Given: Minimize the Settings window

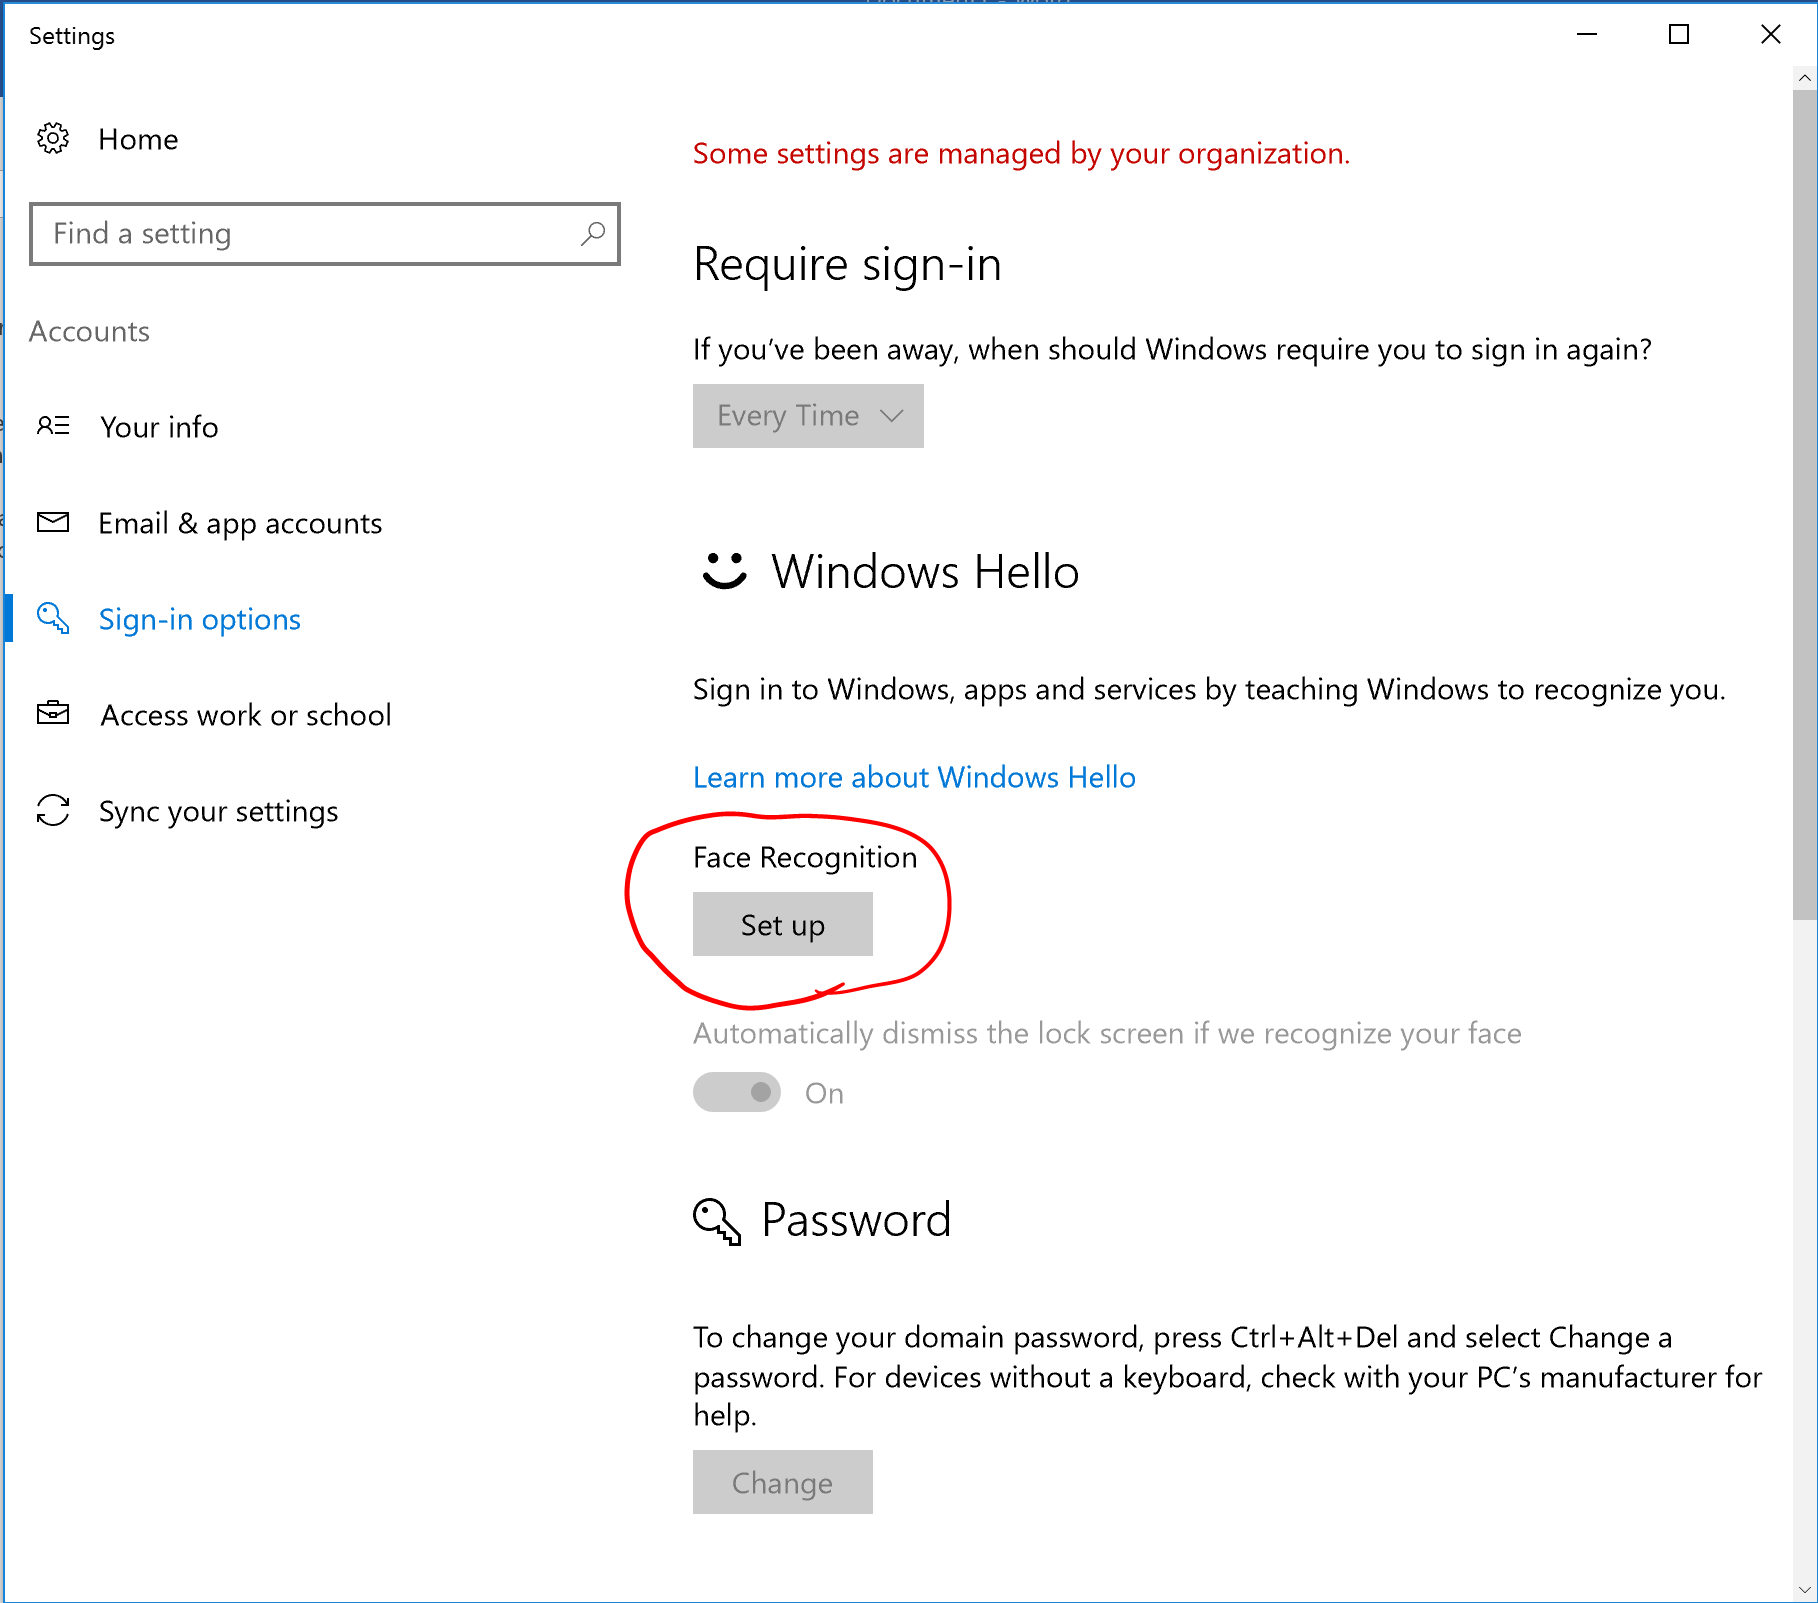Looking at the screenshot, I should click(1587, 35).
